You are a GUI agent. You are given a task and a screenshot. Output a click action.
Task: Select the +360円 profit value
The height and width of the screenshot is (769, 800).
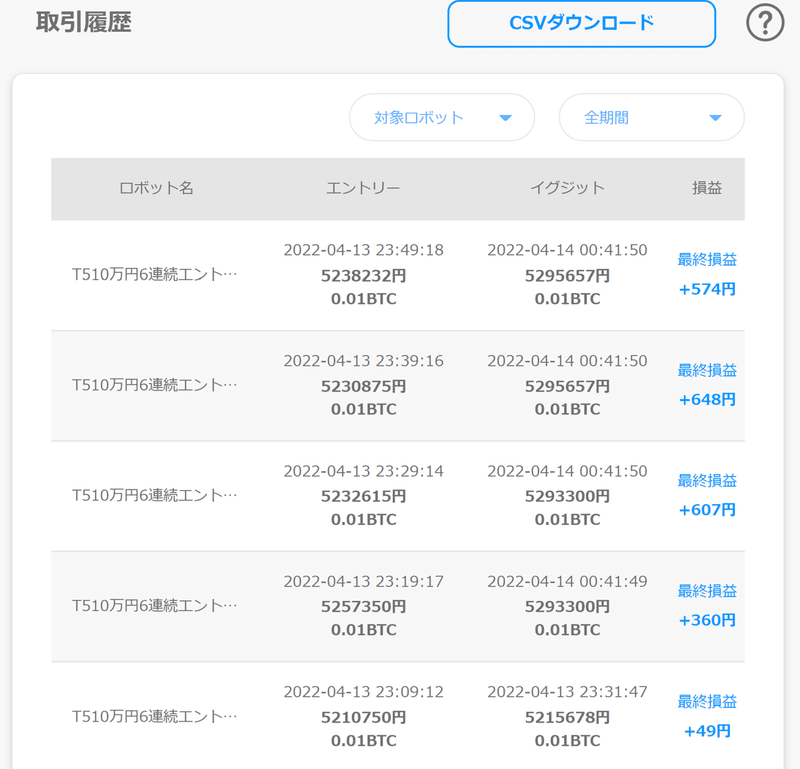pyautogui.click(x=707, y=621)
